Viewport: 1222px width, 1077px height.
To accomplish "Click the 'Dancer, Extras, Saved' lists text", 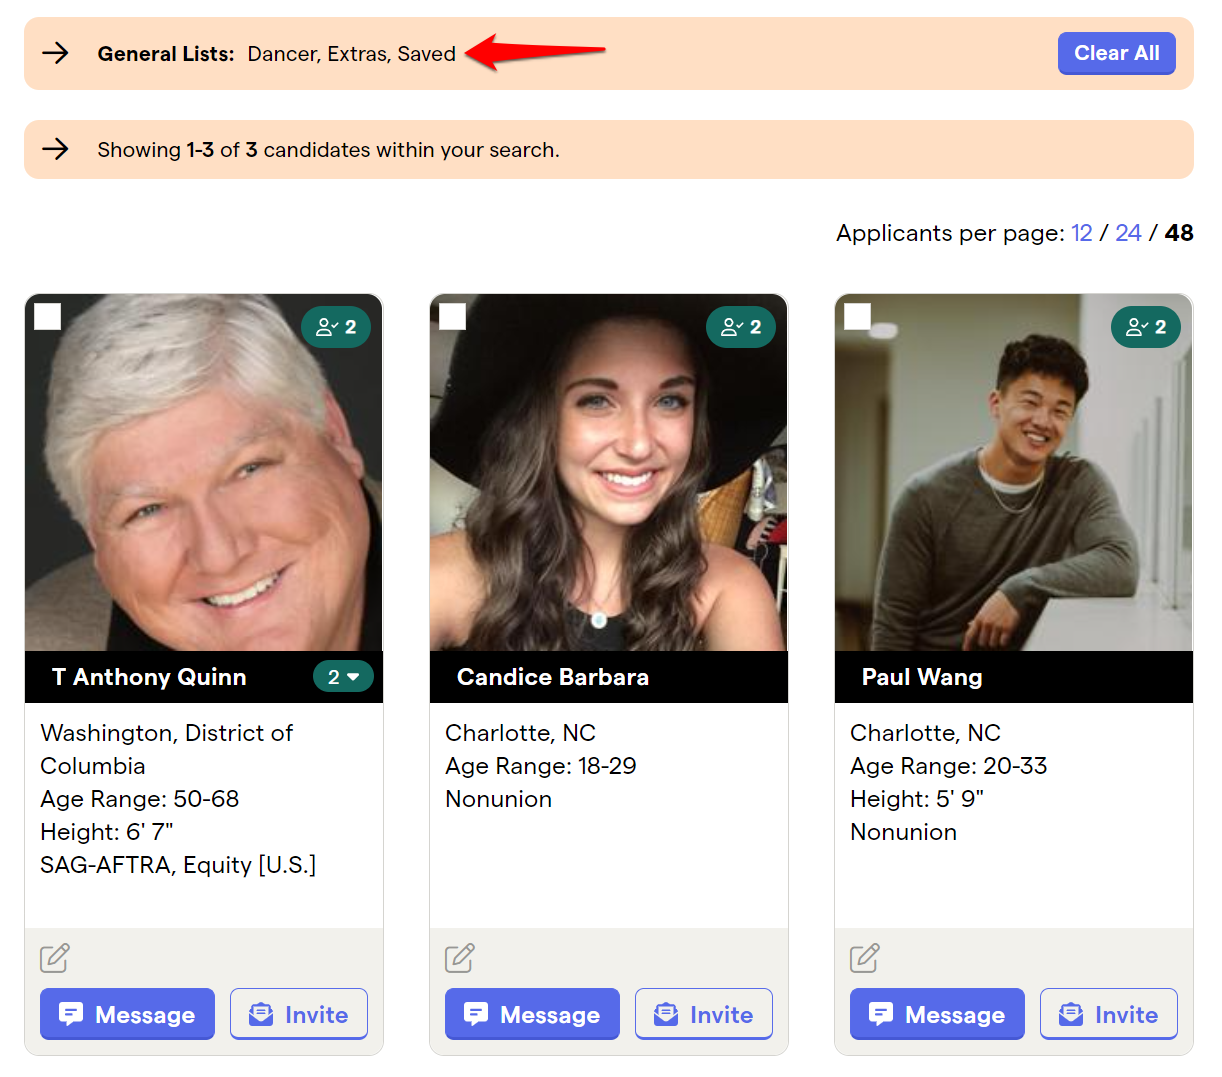I will click(x=352, y=54).
